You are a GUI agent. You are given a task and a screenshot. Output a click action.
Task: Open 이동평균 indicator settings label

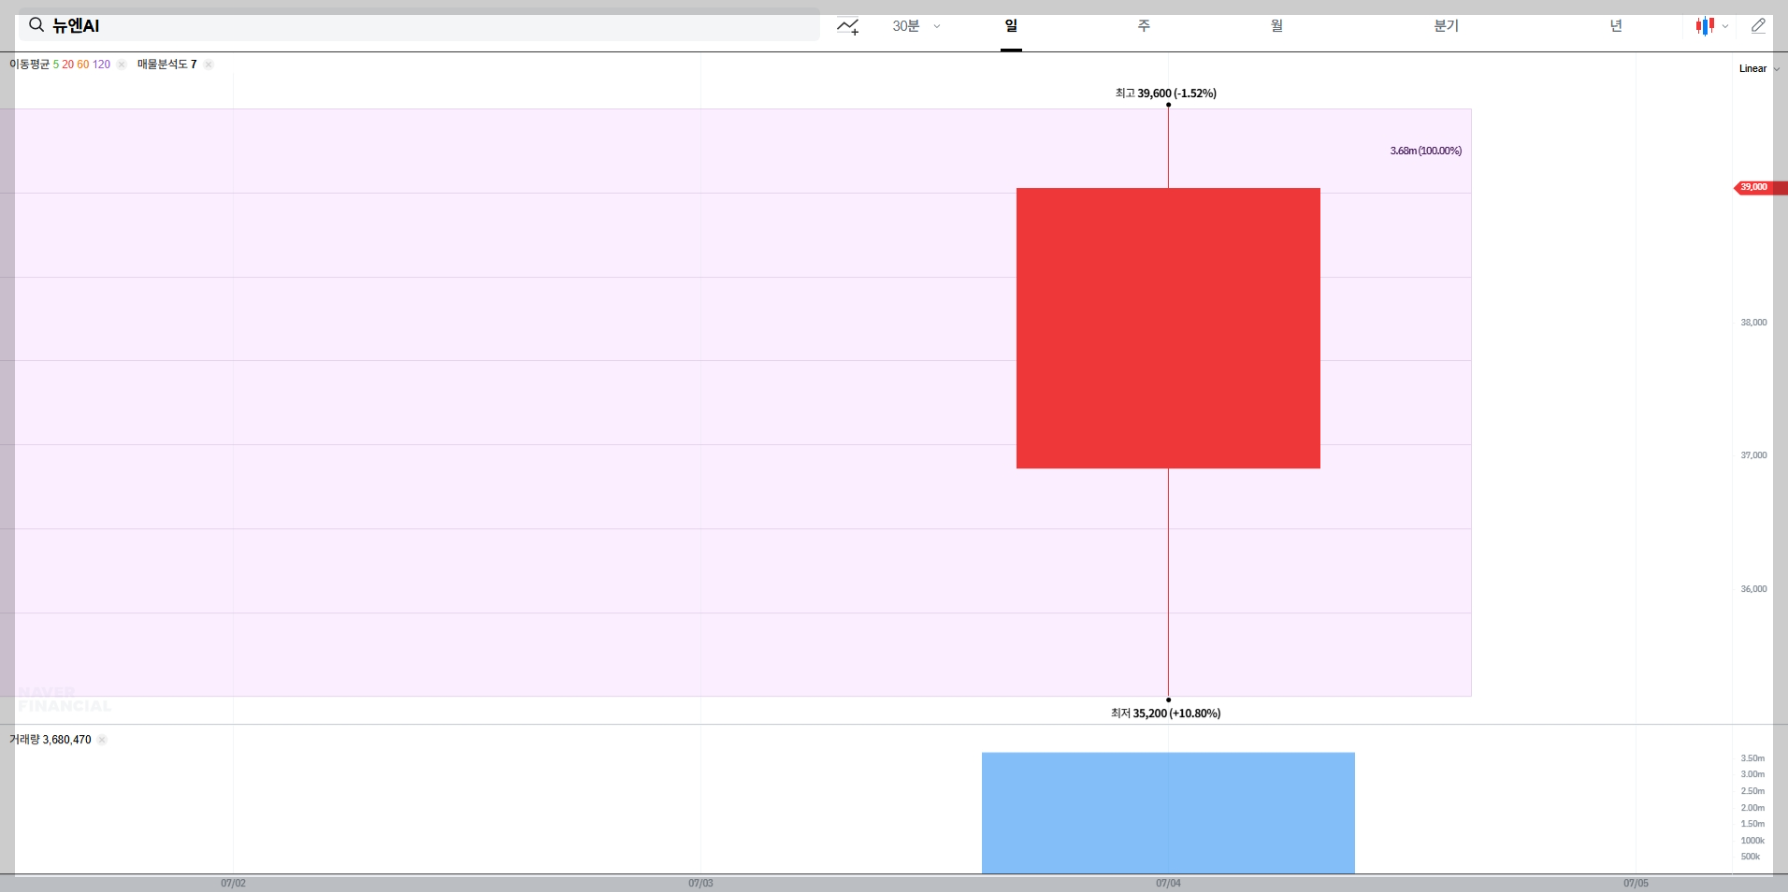tap(60, 64)
